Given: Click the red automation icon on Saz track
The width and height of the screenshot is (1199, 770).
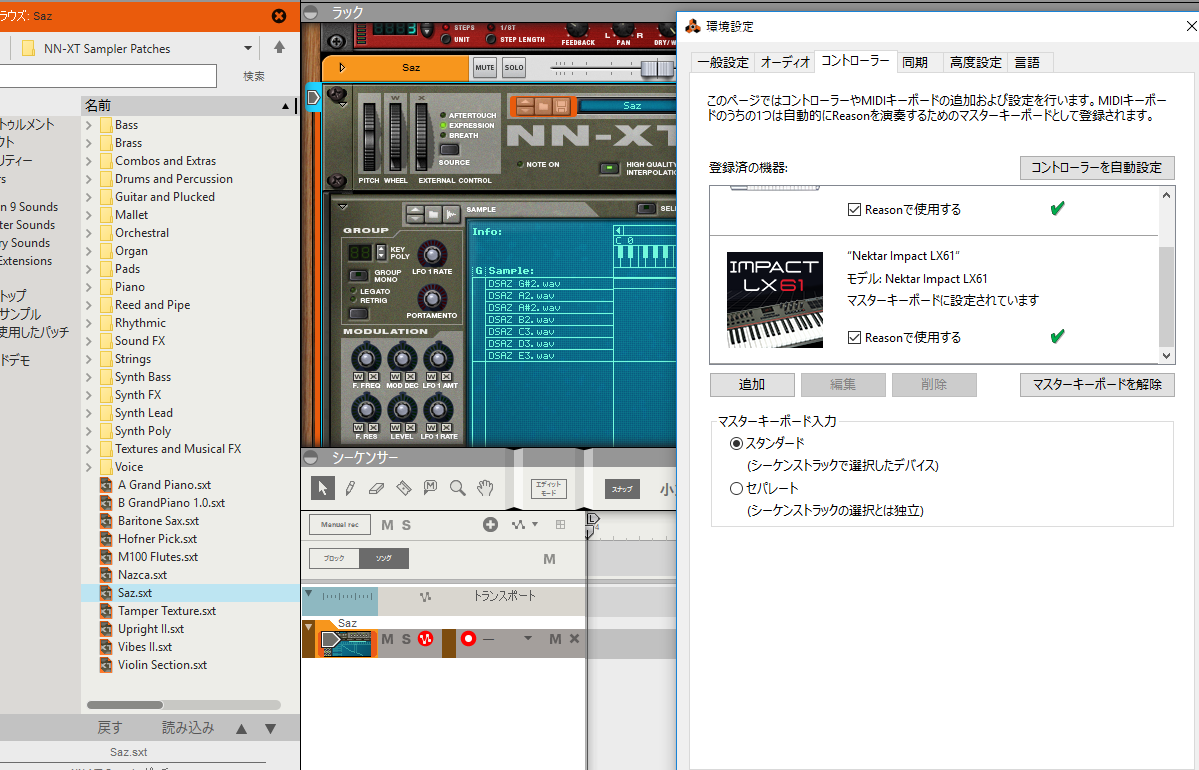Looking at the screenshot, I should [x=426, y=639].
